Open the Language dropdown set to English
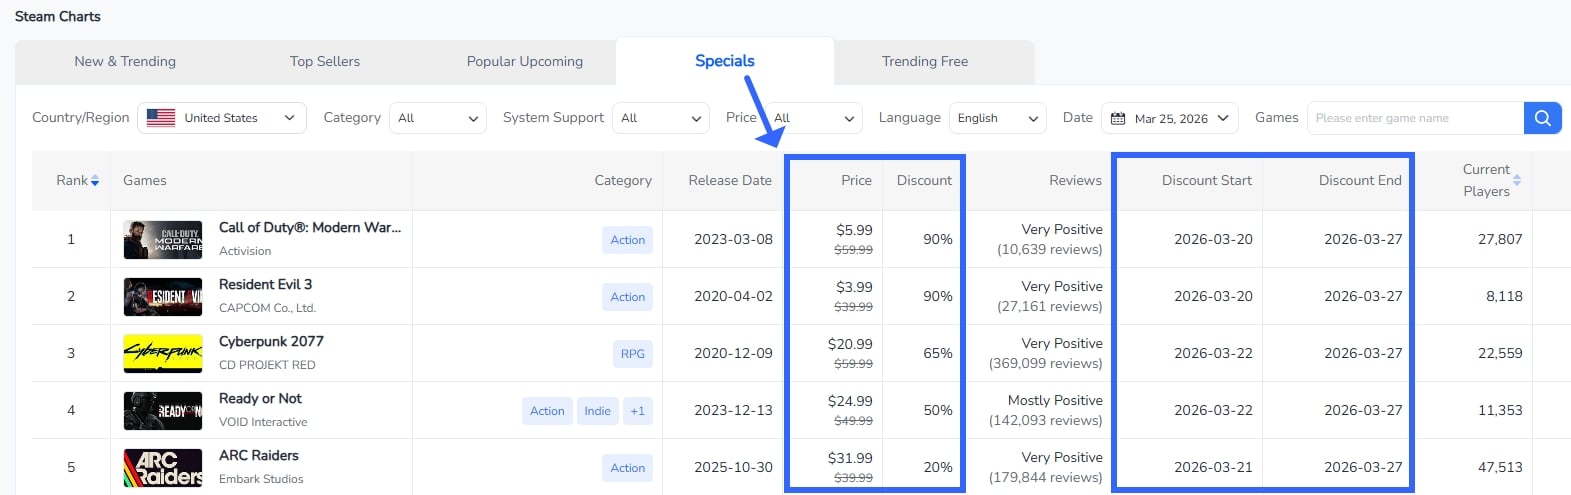The height and width of the screenshot is (495, 1571). tap(997, 118)
